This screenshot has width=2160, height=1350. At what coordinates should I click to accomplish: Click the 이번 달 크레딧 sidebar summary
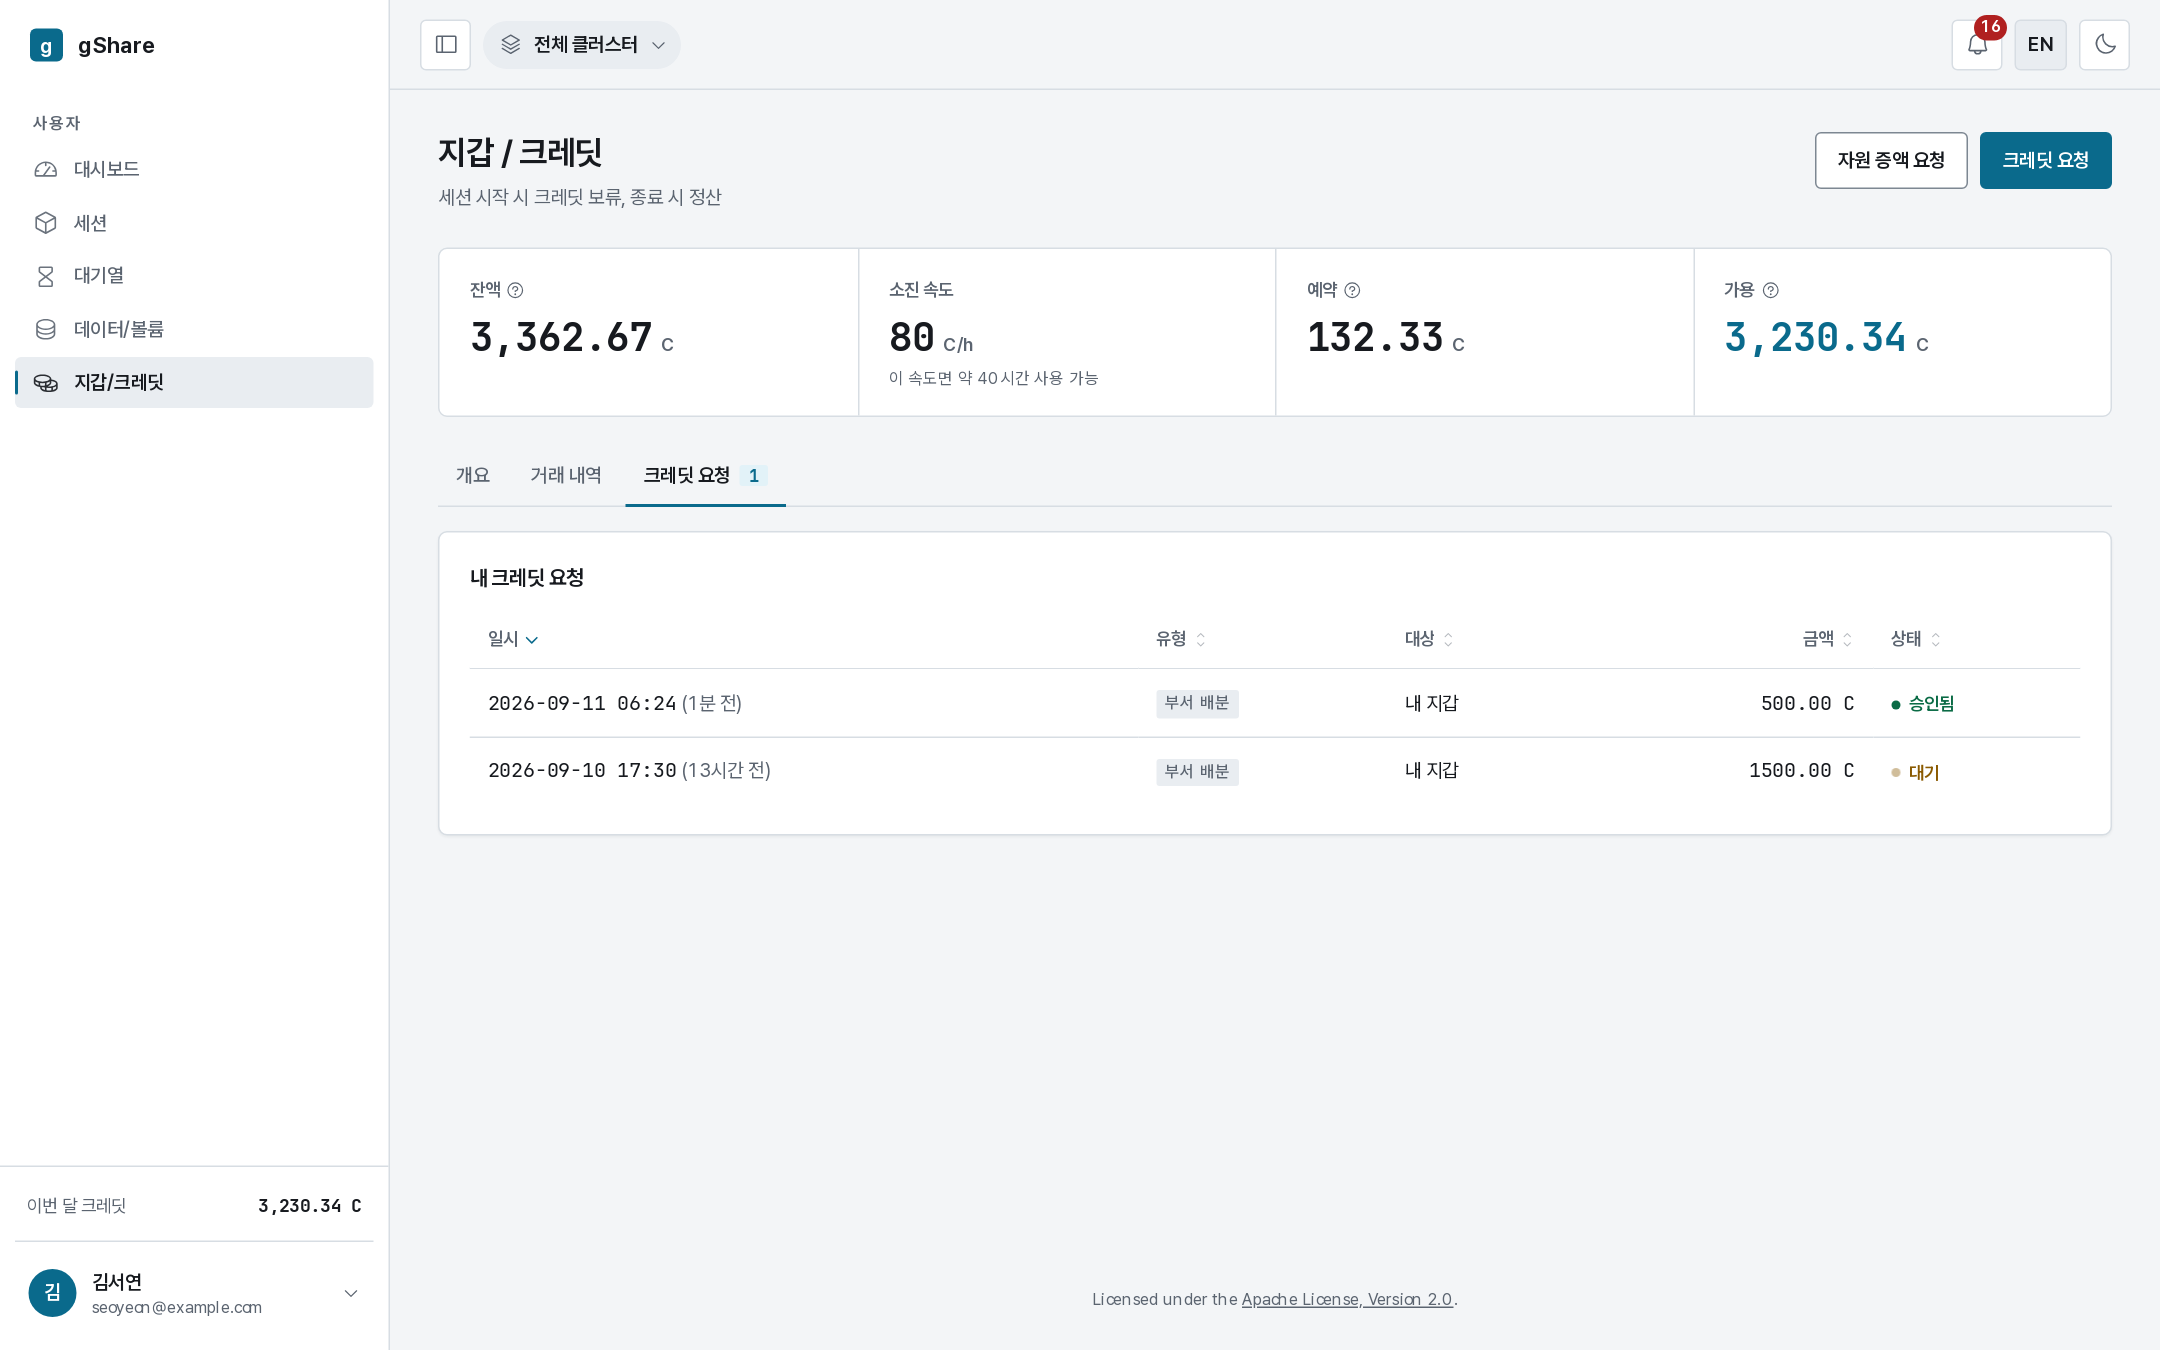[194, 1205]
